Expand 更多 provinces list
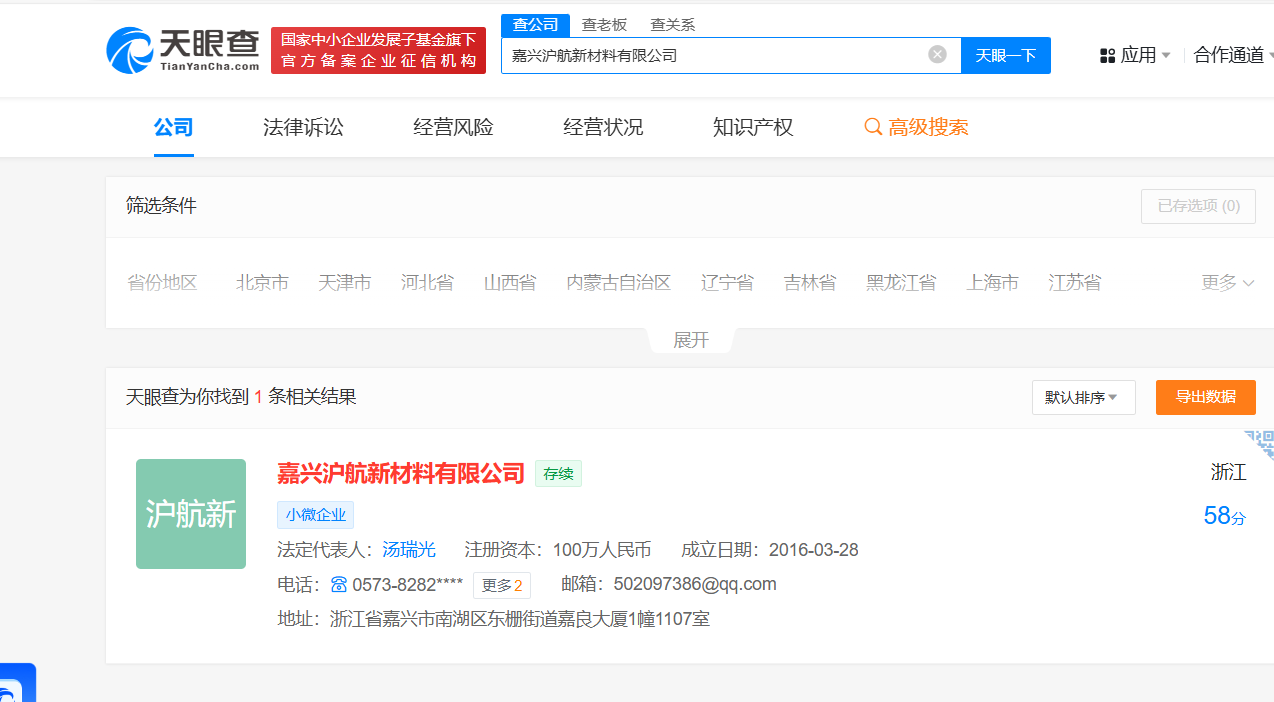 1227,283
